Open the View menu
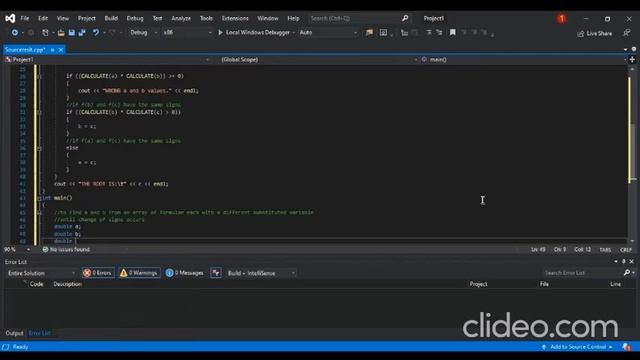Image resolution: width=640 pixels, height=360 pixels. 63,18
